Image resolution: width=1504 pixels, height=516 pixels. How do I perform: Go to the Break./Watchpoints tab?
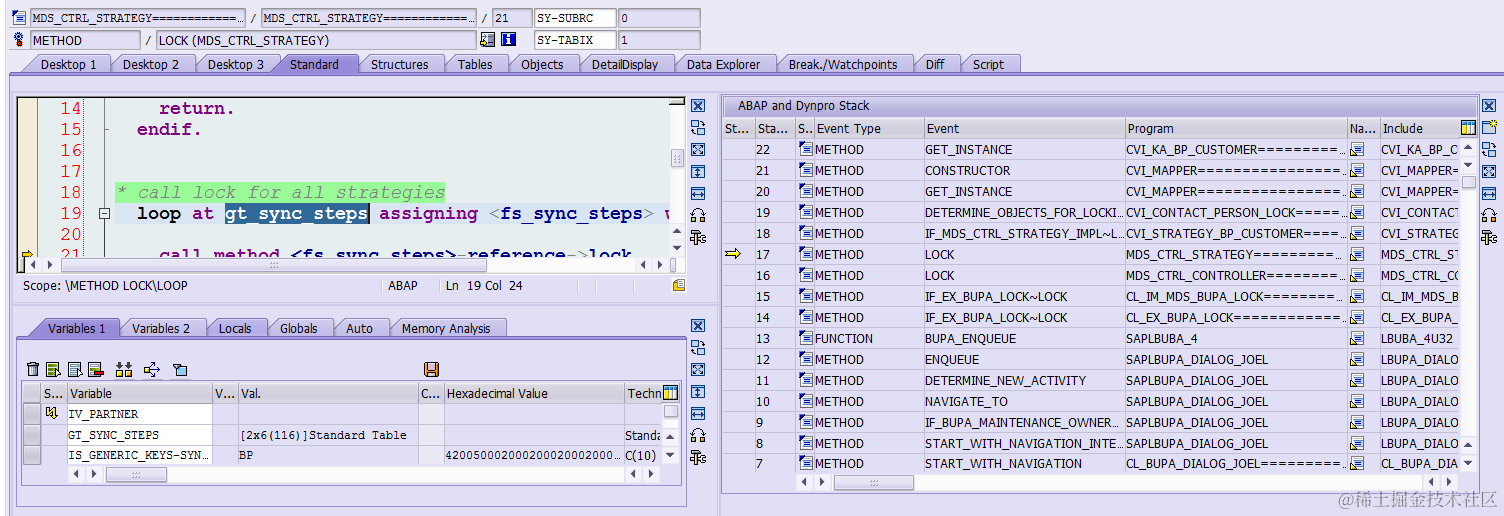tap(843, 64)
